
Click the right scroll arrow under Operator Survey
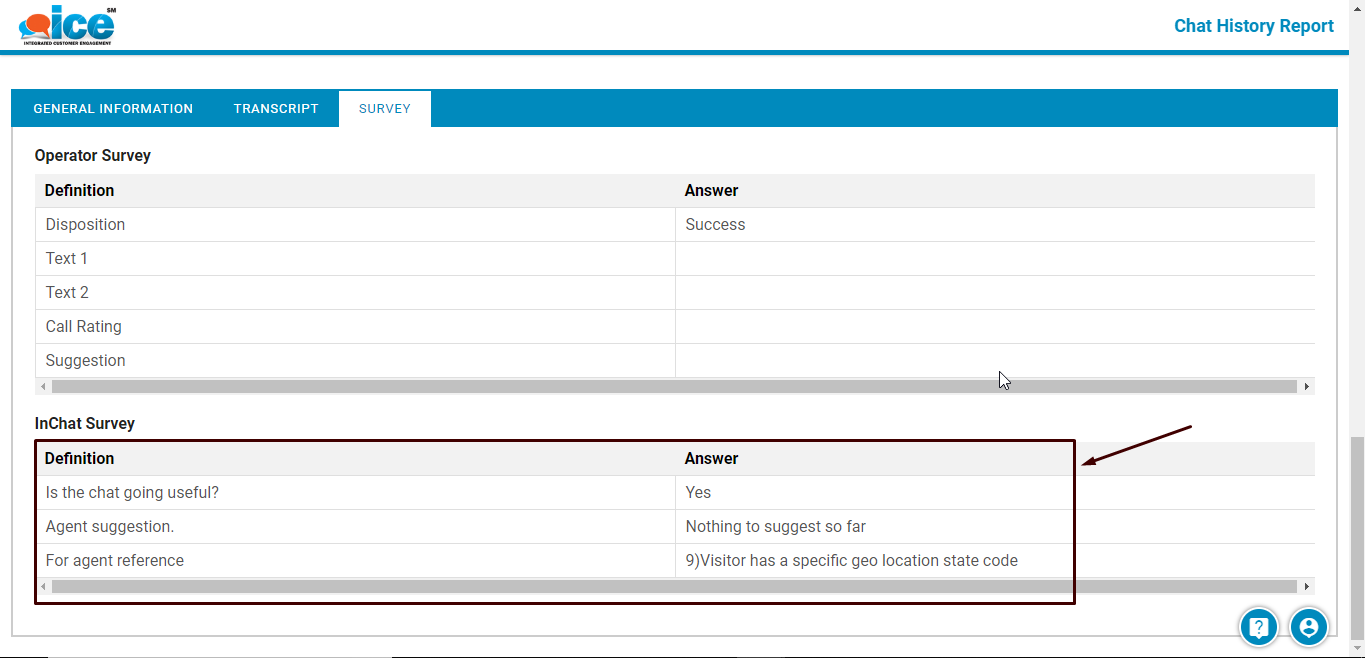[x=1306, y=386]
